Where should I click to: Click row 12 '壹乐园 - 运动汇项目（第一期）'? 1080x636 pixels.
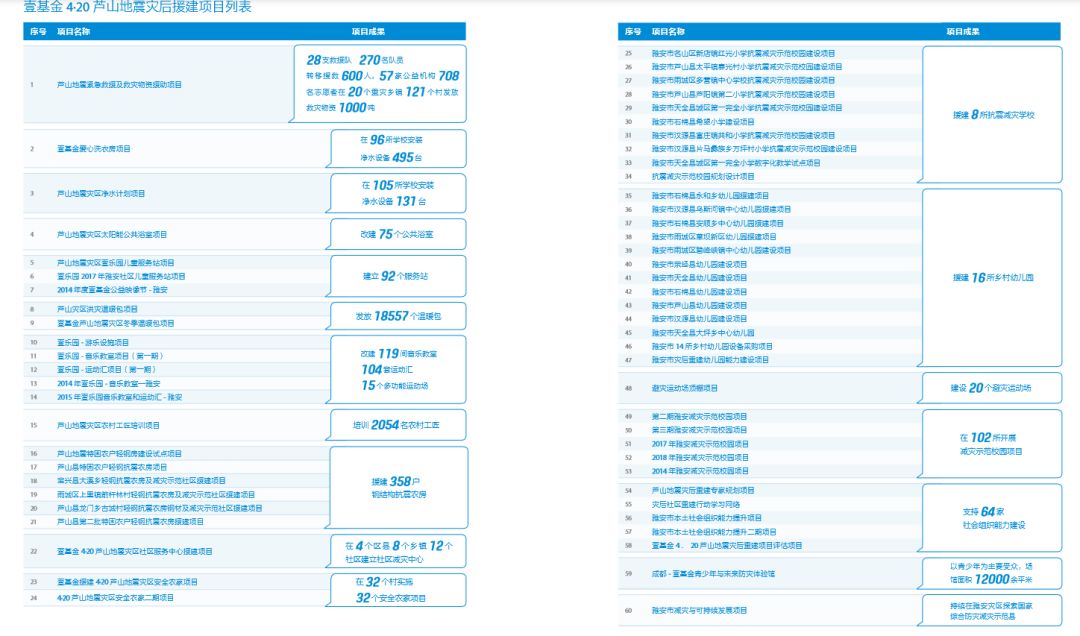point(106,370)
